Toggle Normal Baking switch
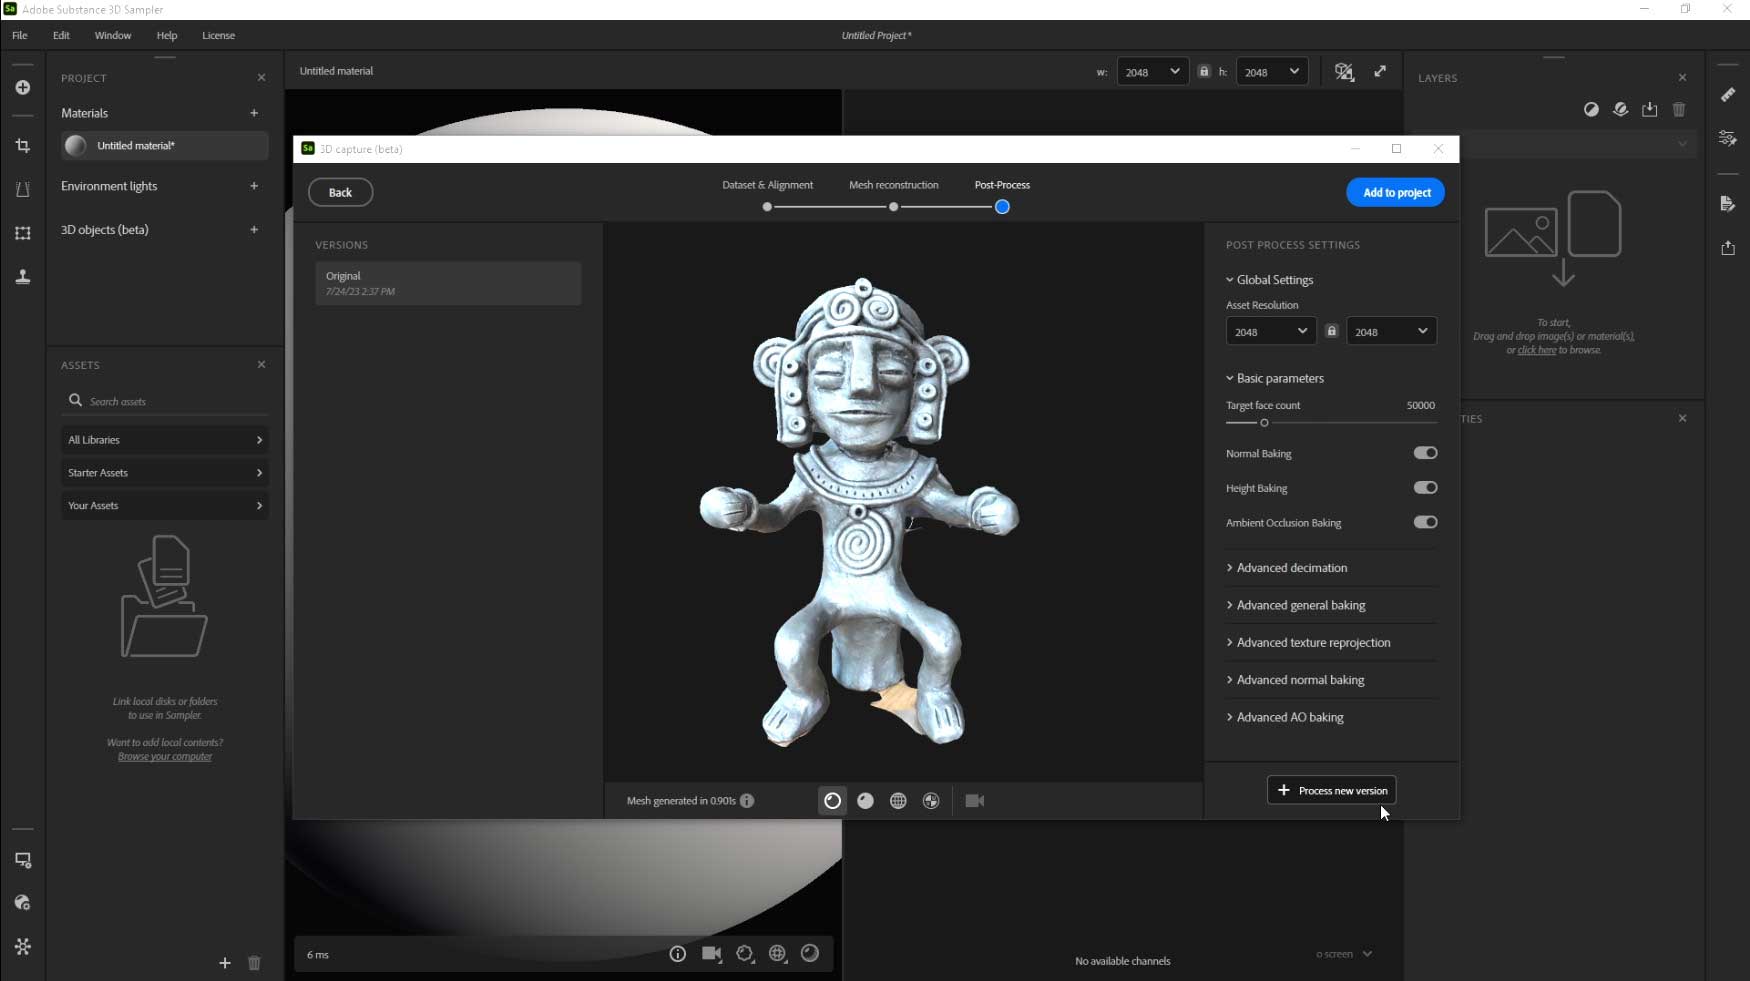1750x981 pixels. pos(1425,453)
